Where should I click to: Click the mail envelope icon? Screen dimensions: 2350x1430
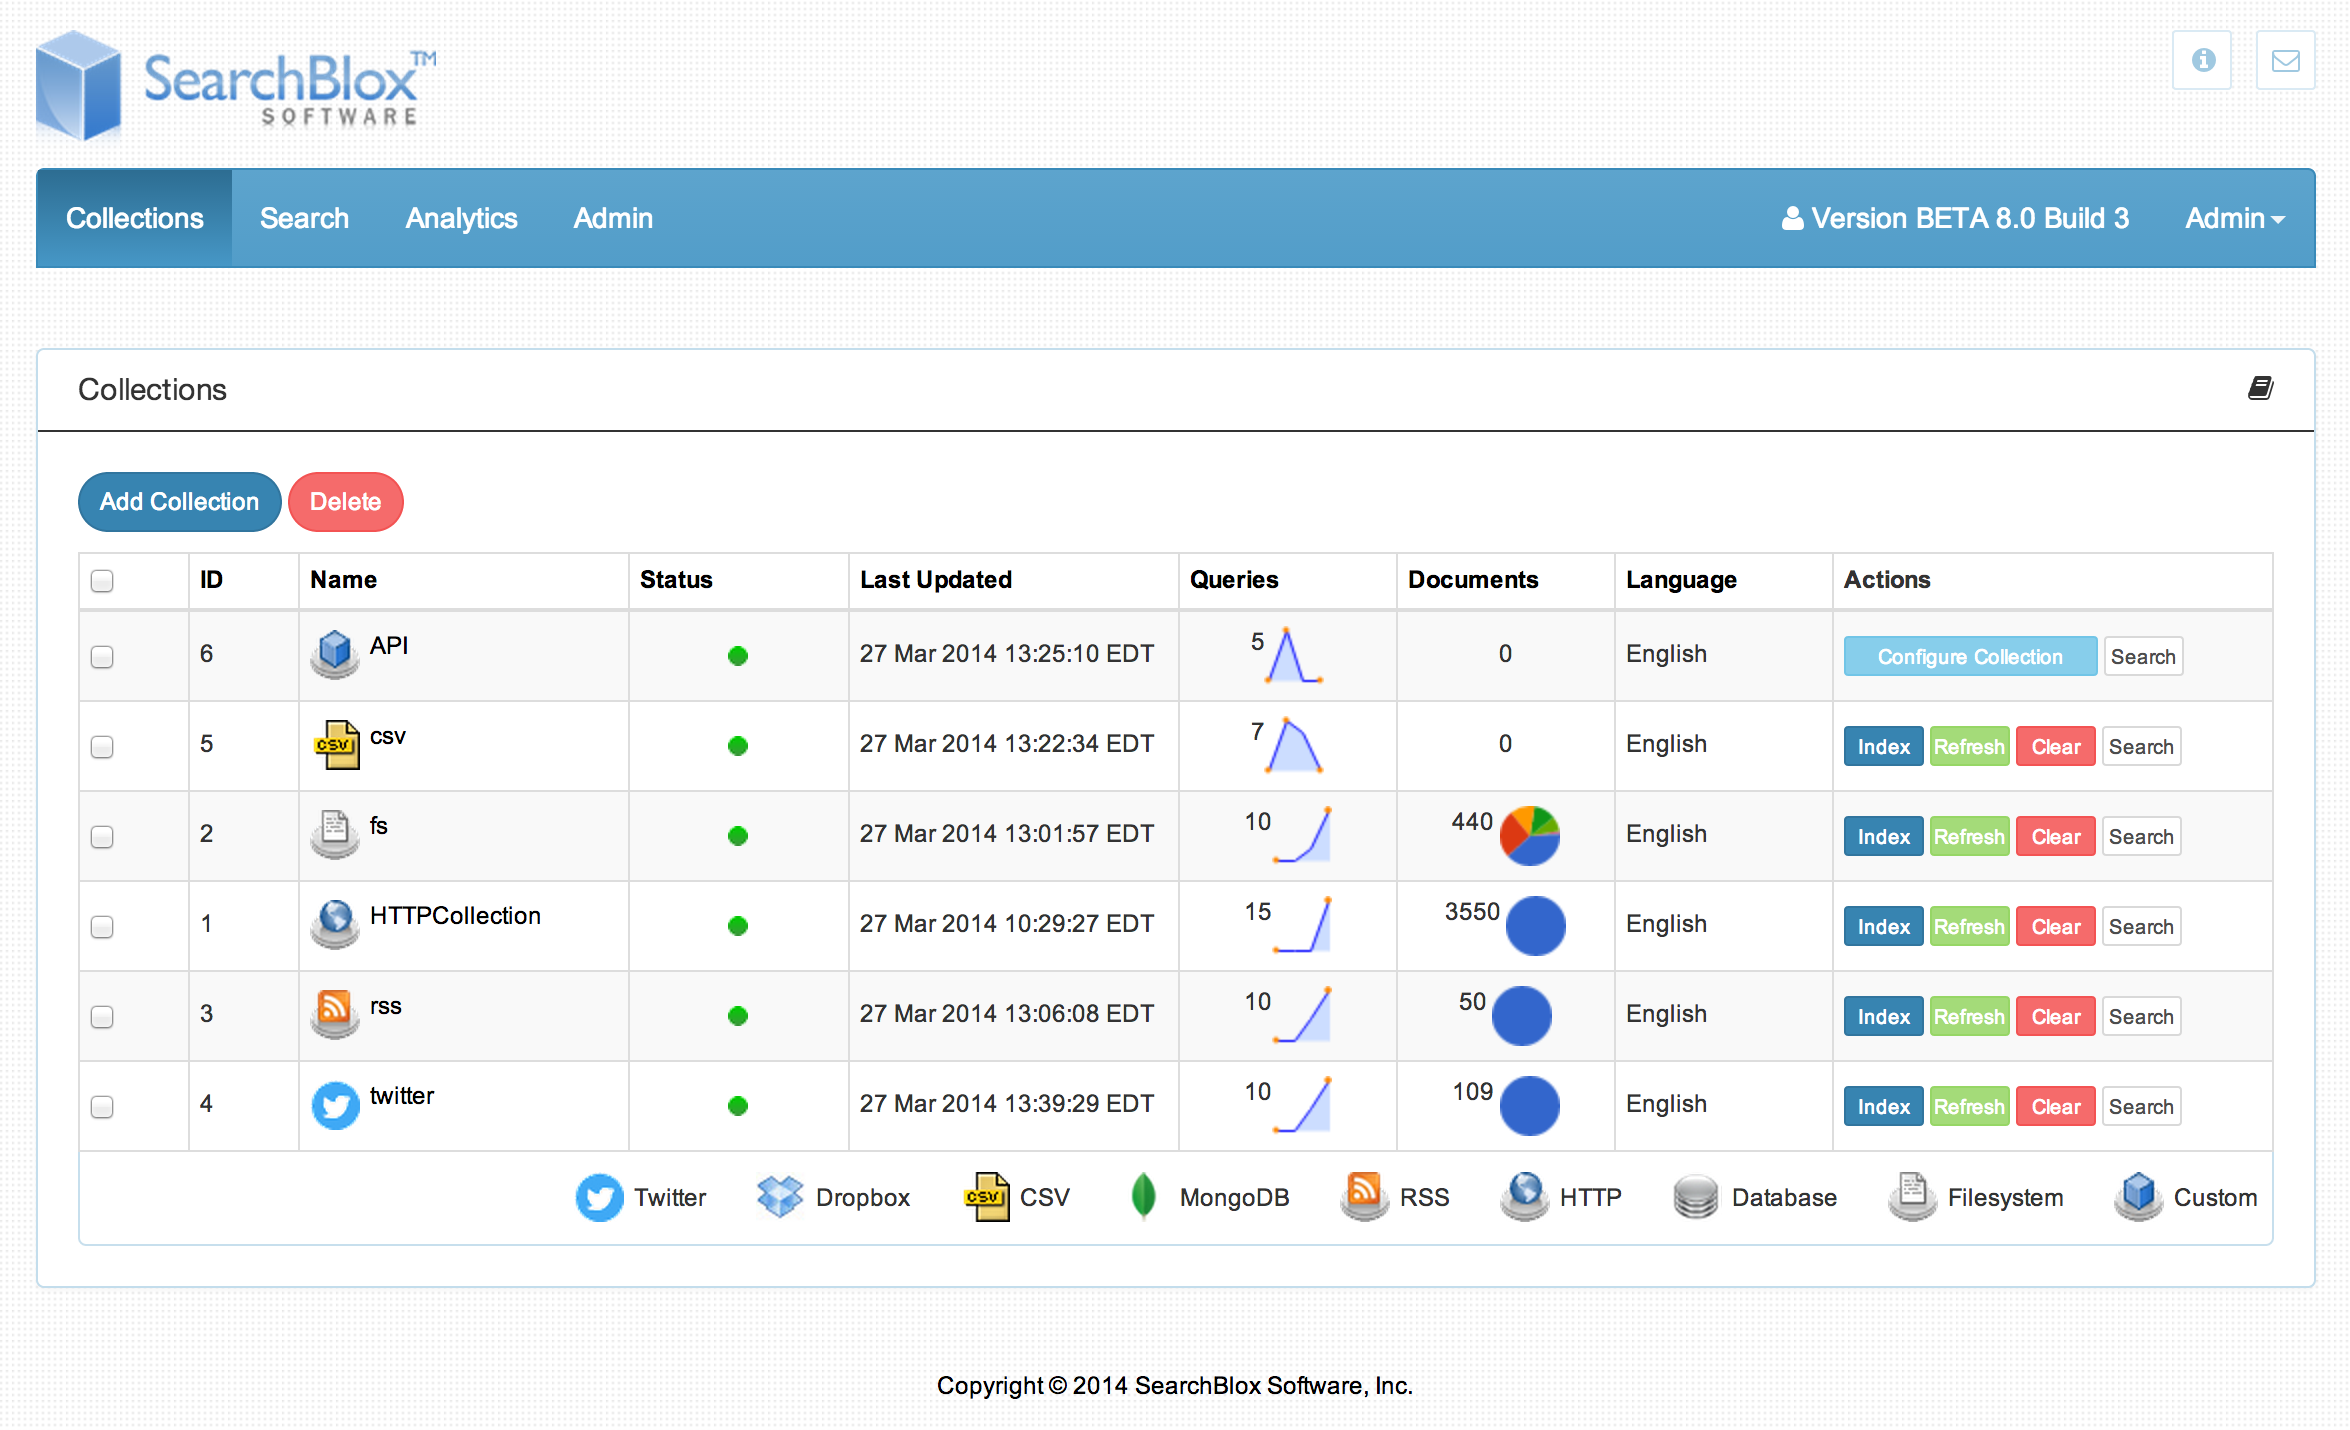[2285, 60]
